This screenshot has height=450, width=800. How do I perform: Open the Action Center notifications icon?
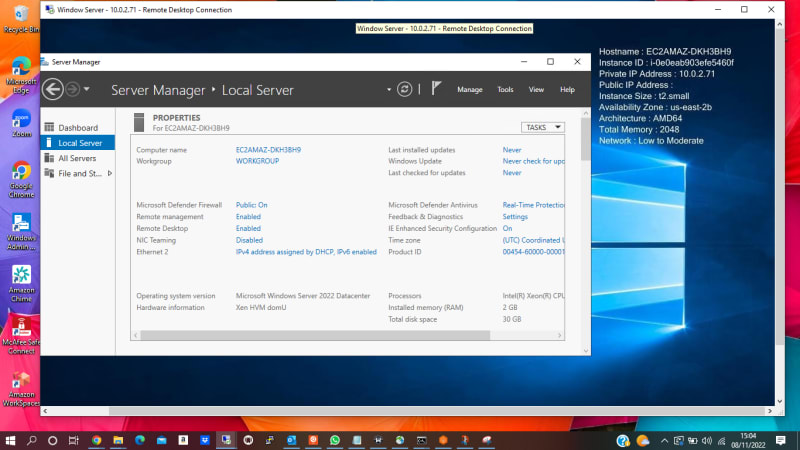781,440
